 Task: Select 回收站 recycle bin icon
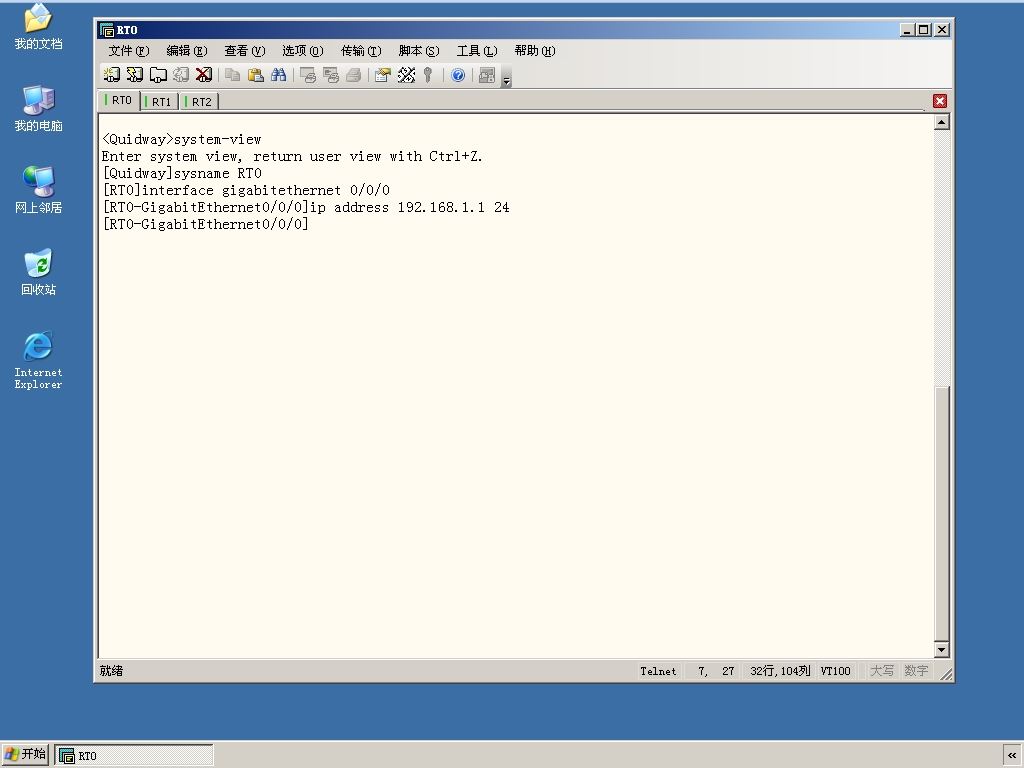[39, 272]
